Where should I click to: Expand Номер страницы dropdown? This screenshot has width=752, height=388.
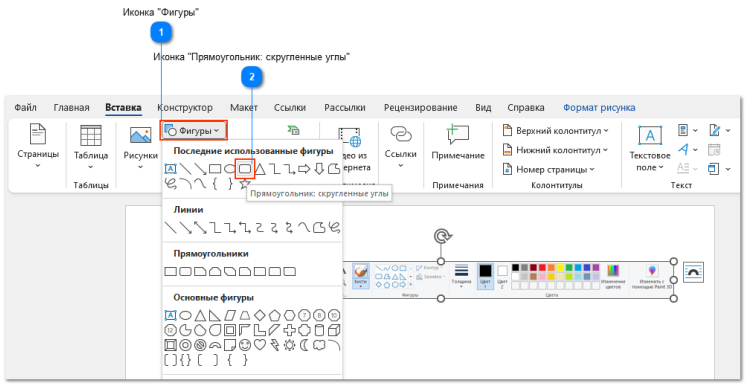(x=549, y=169)
